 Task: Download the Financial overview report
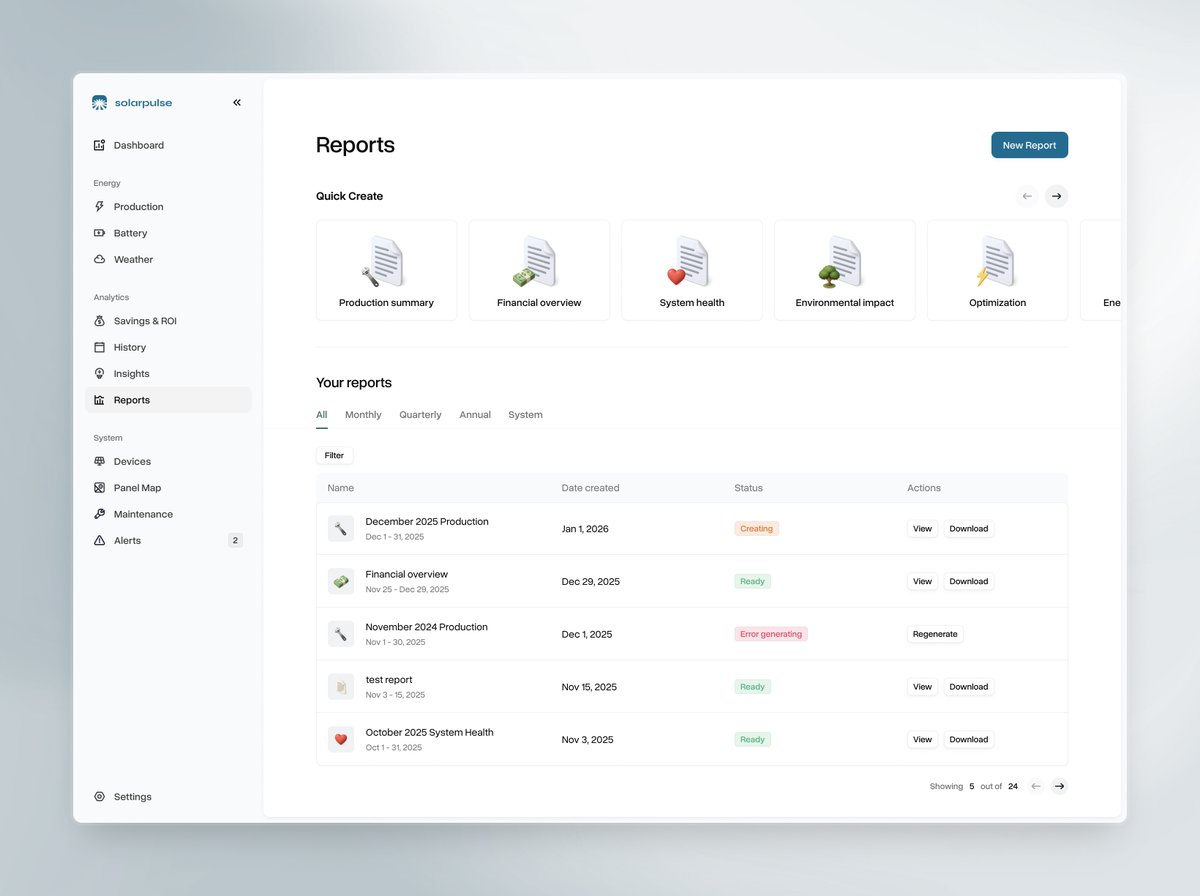[968, 581]
